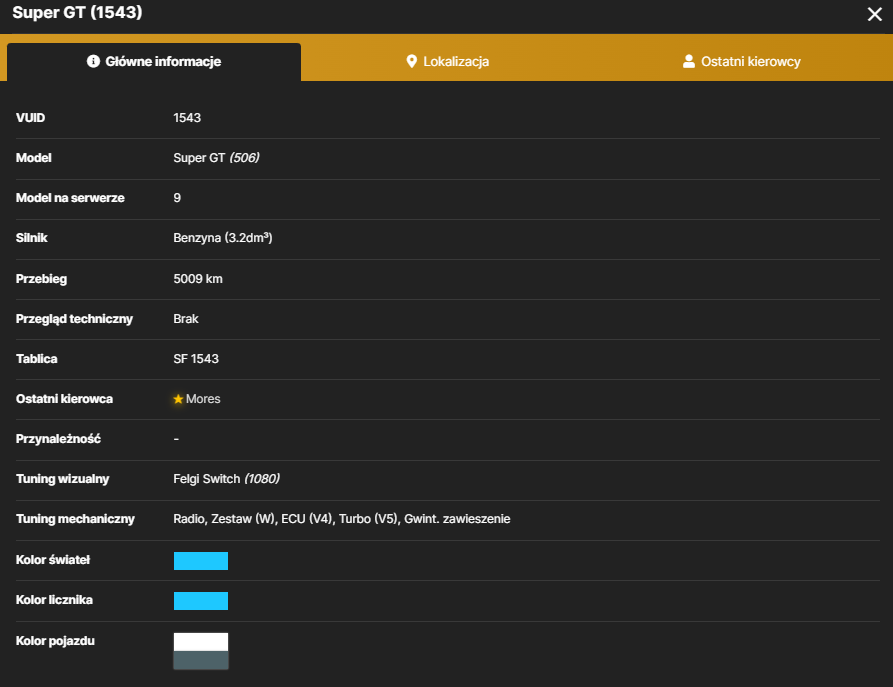The width and height of the screenshot is (893, 687).
Task: Click the info icon on Główne informacje tab
Action: pyautogui.click(x=93, y=61)
